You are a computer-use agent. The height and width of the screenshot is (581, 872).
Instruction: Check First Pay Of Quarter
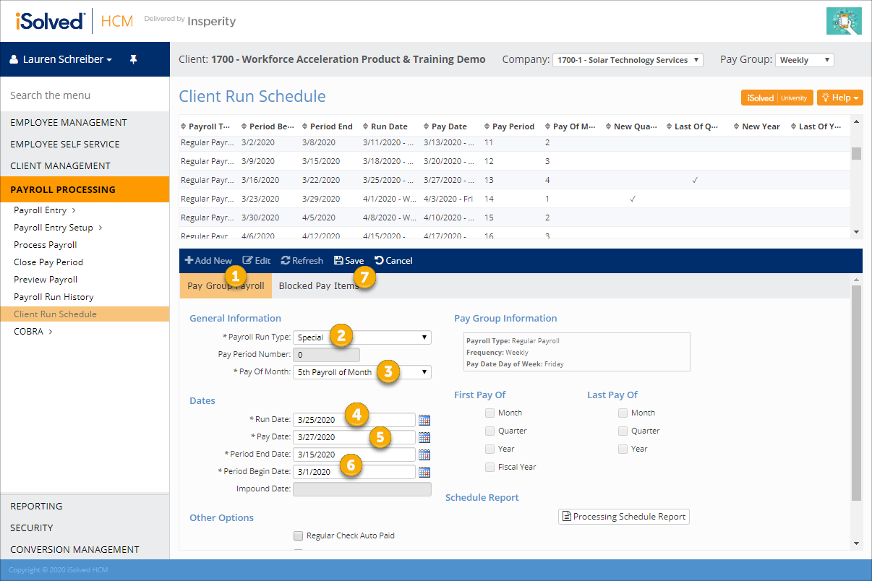490,431
